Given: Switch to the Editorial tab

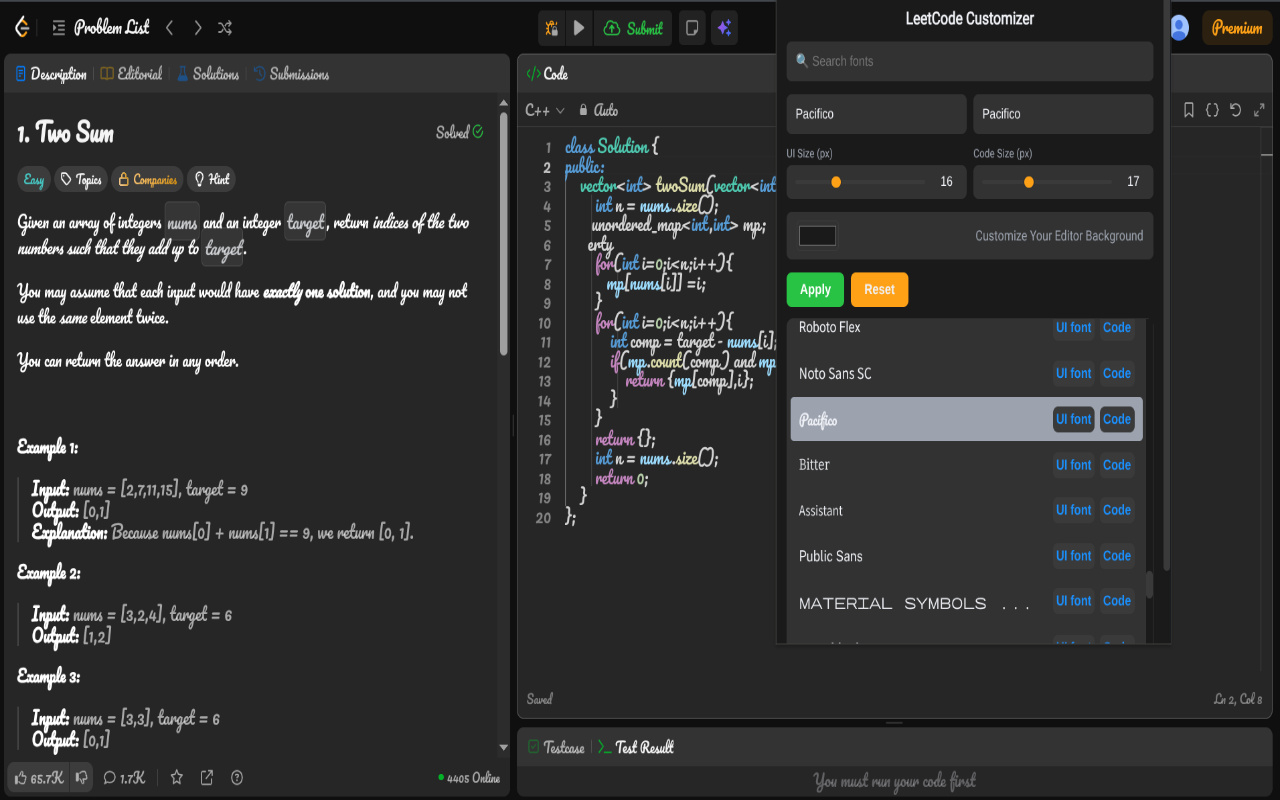Looking at the screenshot, I should [131, 74].
